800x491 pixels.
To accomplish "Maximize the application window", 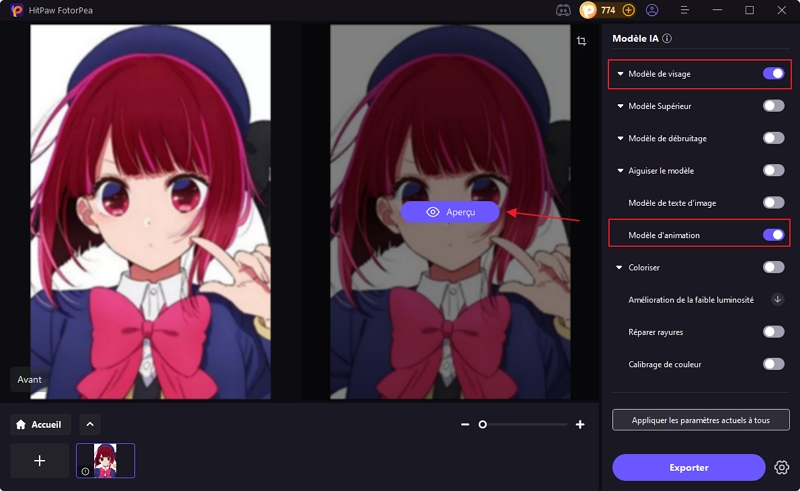I will (x=749, y=10).
